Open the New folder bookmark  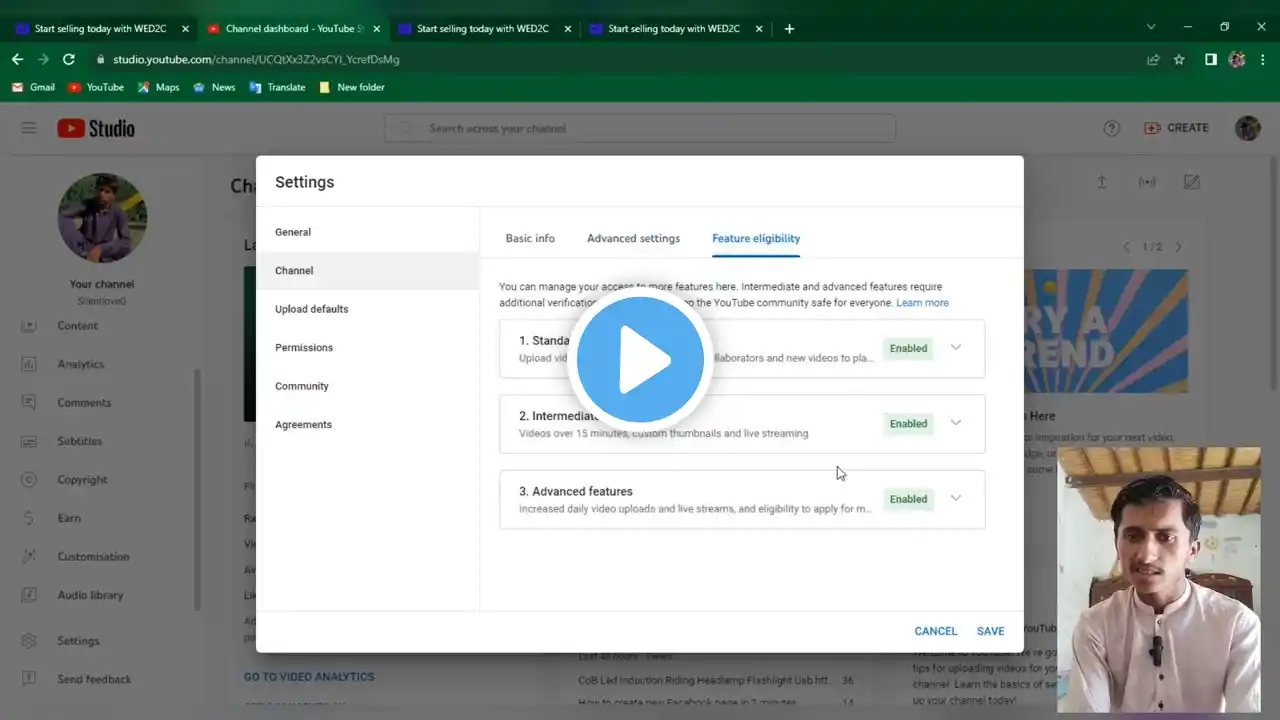(351, 87)
